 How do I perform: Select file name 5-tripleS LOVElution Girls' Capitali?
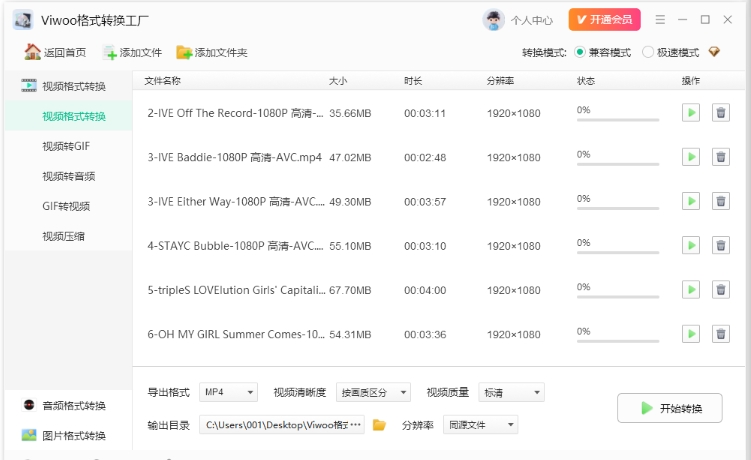pyautogui.click(x=237, y=290)
